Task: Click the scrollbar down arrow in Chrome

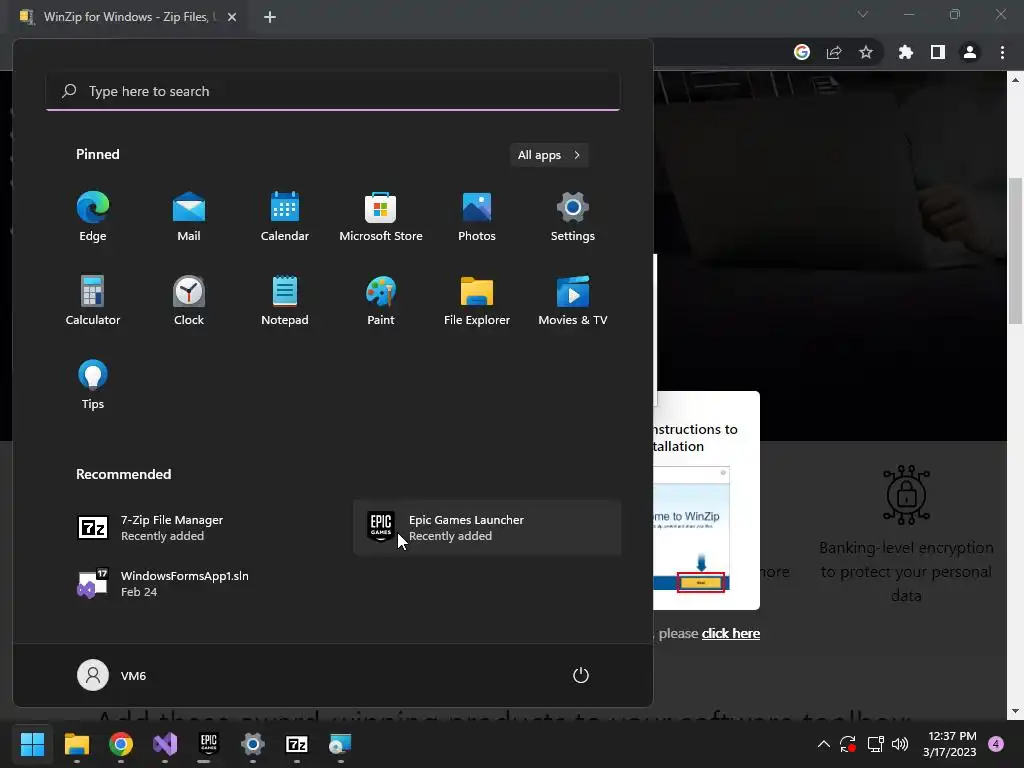Action: 1015,711
